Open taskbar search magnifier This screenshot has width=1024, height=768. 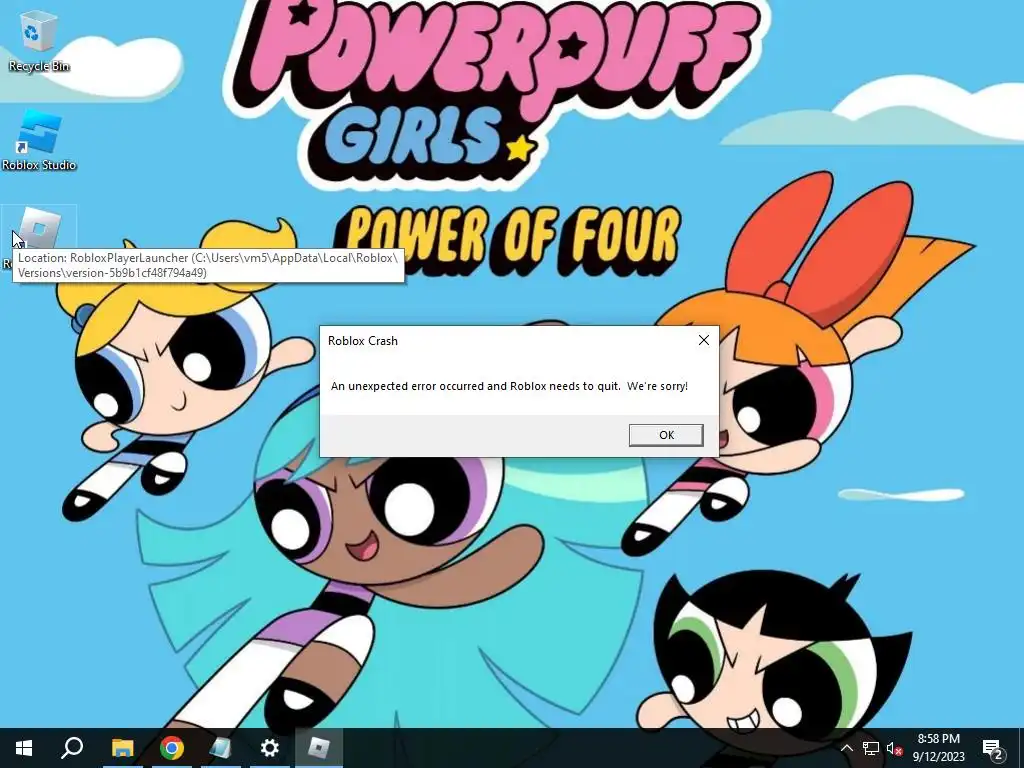(72, 748)
